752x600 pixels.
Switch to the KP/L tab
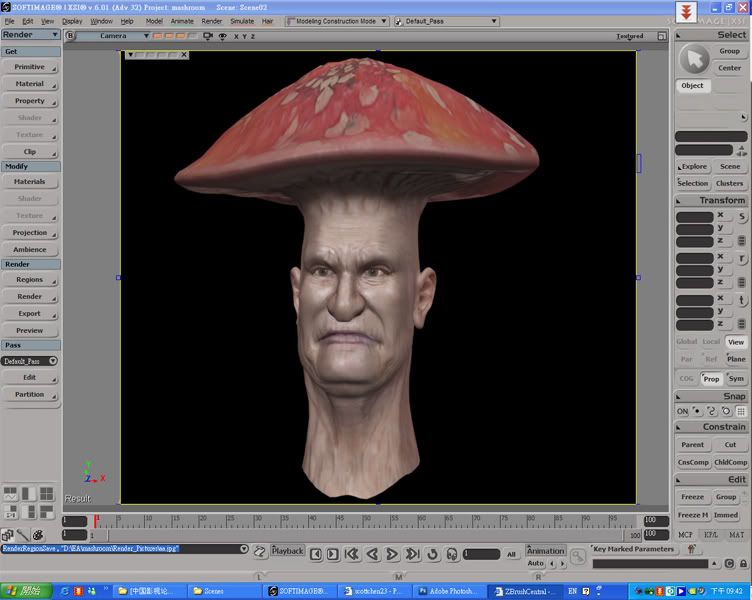click(711, 535)
